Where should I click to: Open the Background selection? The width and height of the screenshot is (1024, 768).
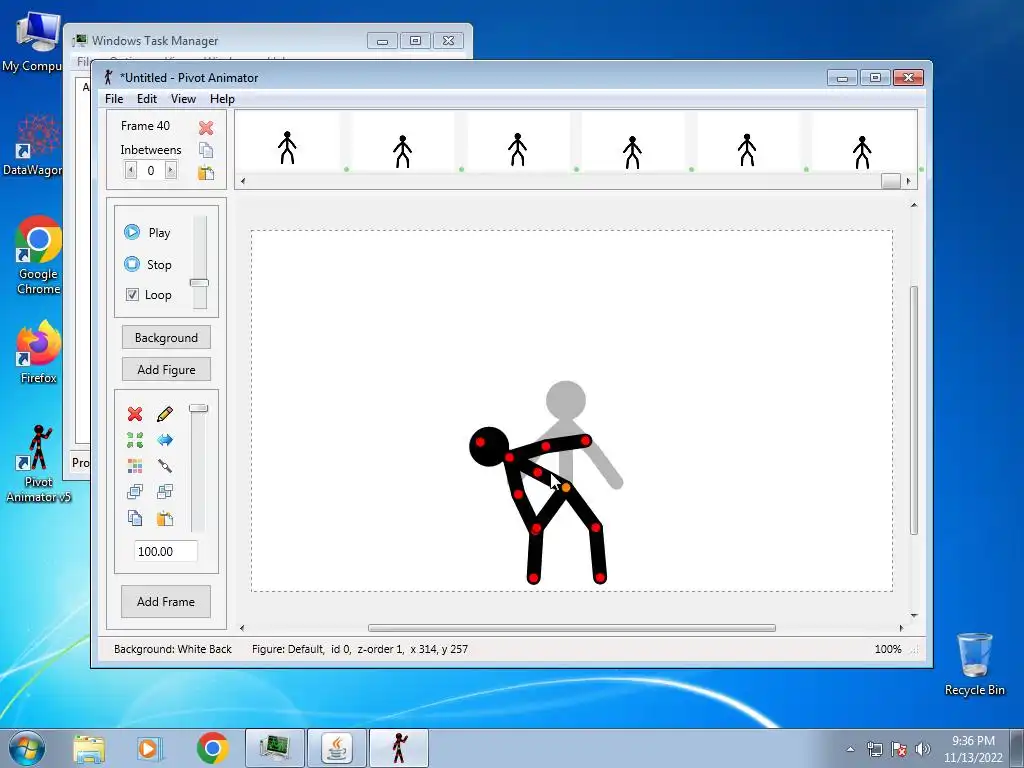(166, 338)
